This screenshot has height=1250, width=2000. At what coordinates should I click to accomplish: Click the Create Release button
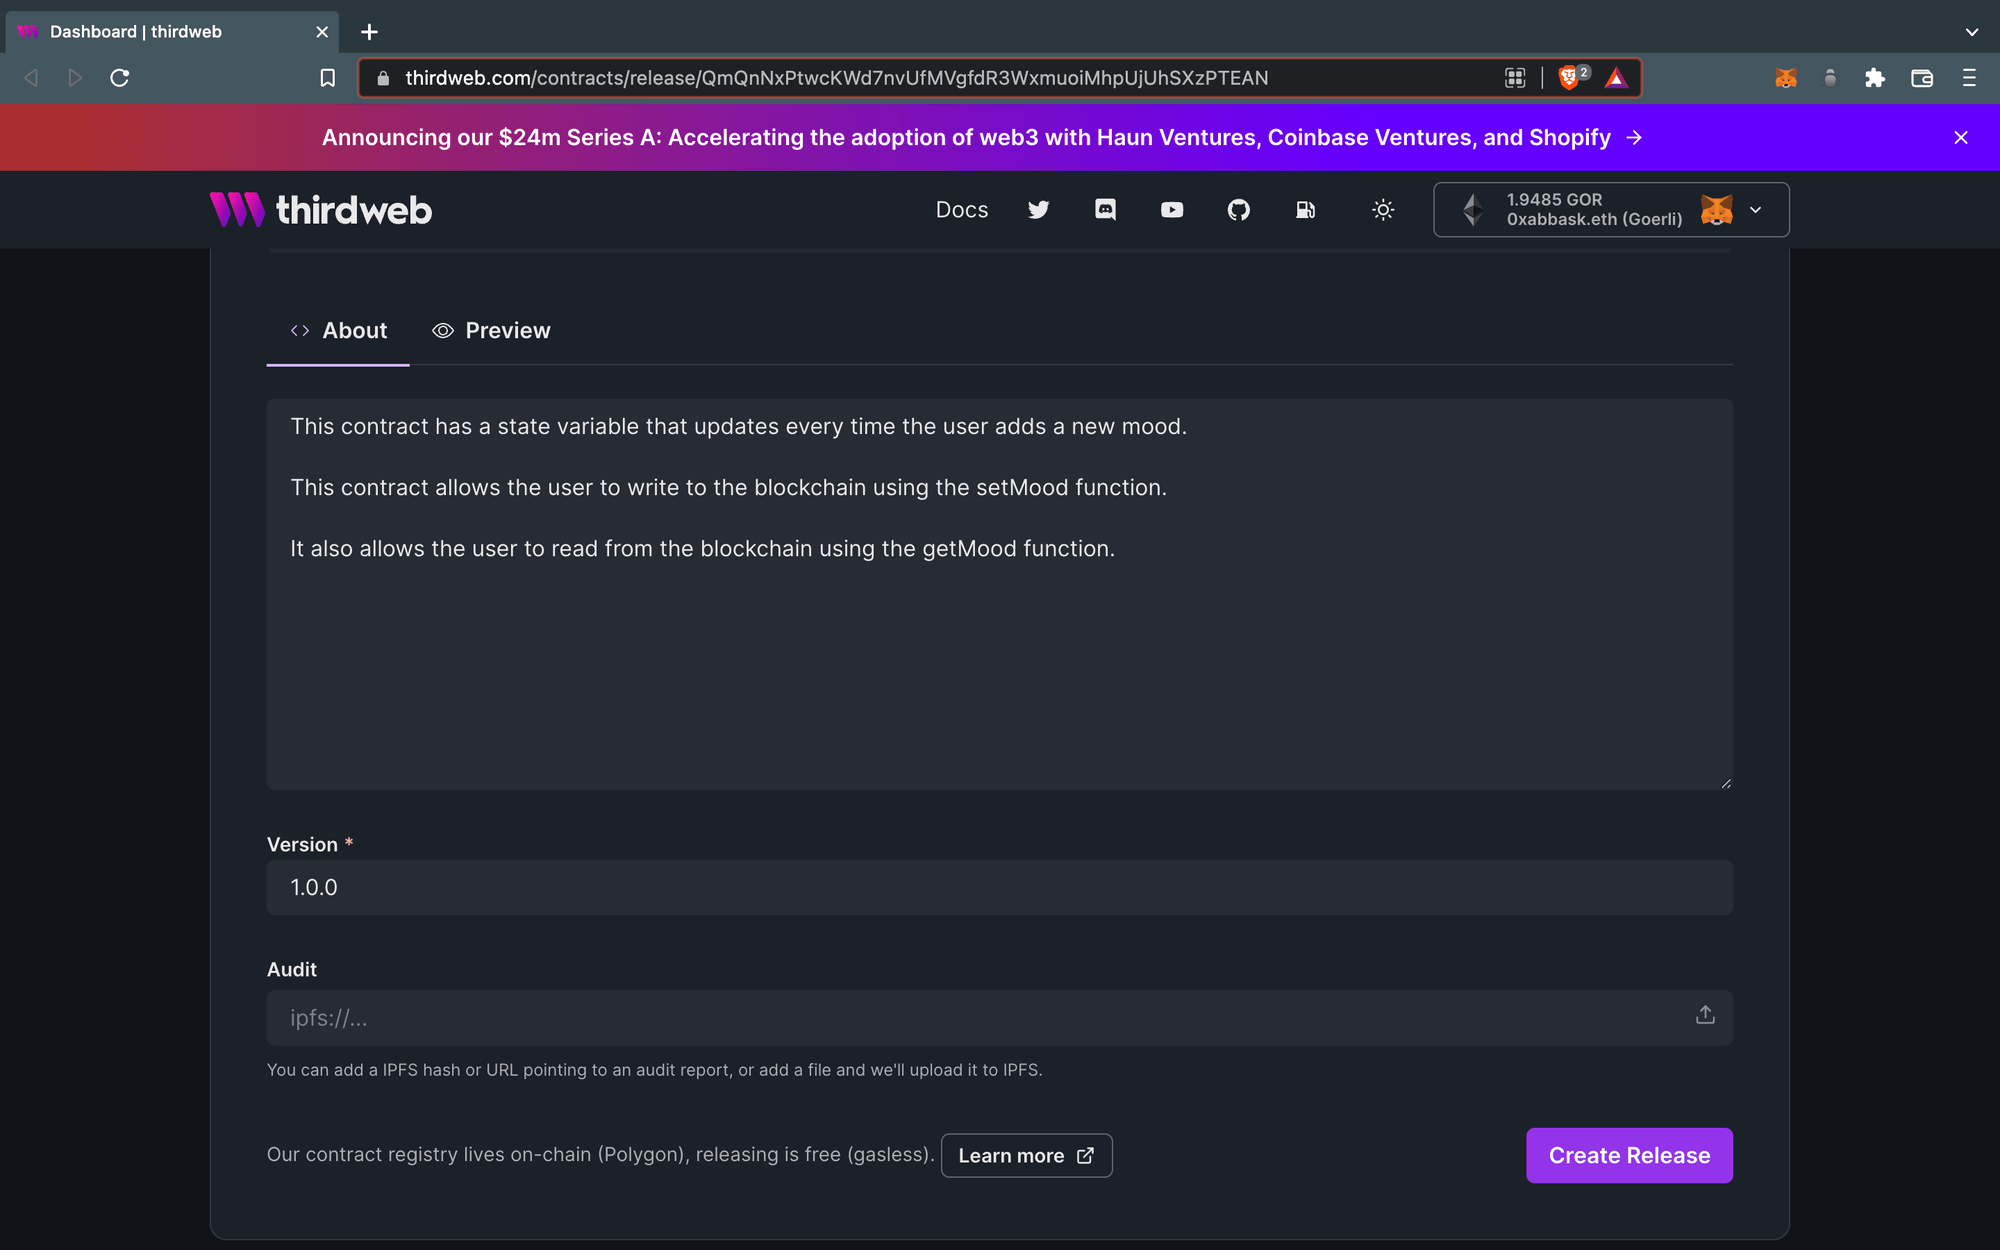pos(1629,1155)
